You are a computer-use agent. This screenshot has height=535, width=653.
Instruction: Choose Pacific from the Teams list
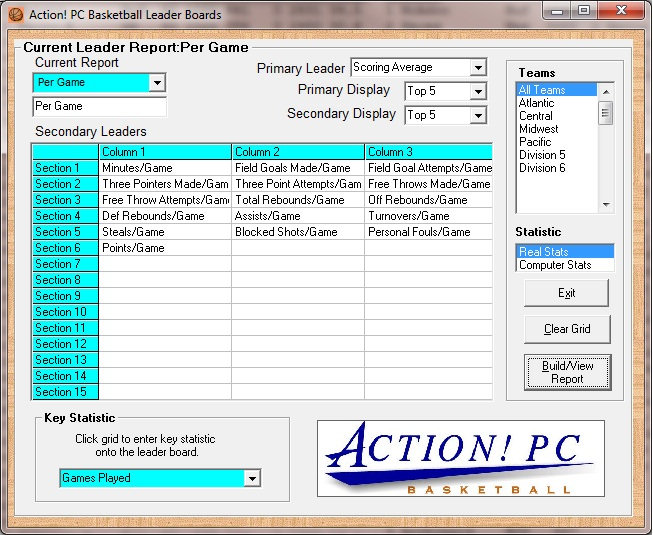556,142
